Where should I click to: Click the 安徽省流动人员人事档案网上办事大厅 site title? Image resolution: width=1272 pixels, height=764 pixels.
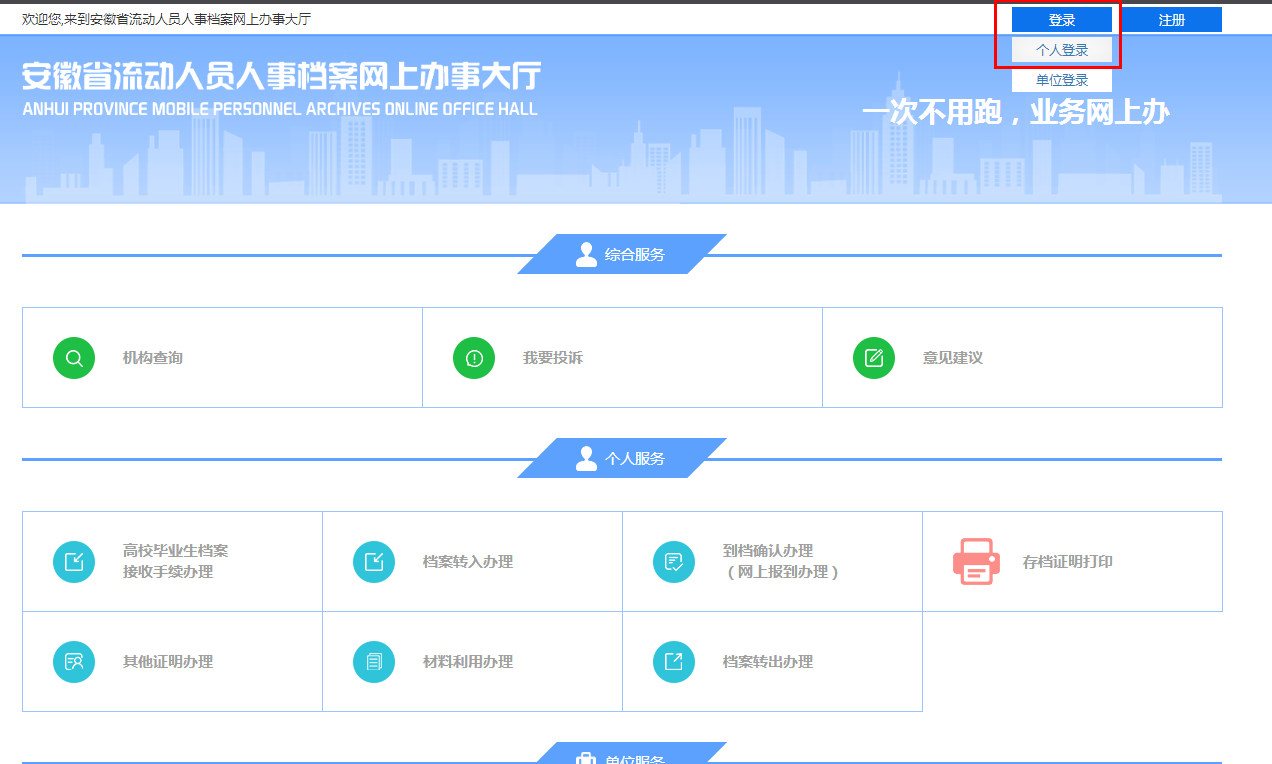(x=282, y=75)
